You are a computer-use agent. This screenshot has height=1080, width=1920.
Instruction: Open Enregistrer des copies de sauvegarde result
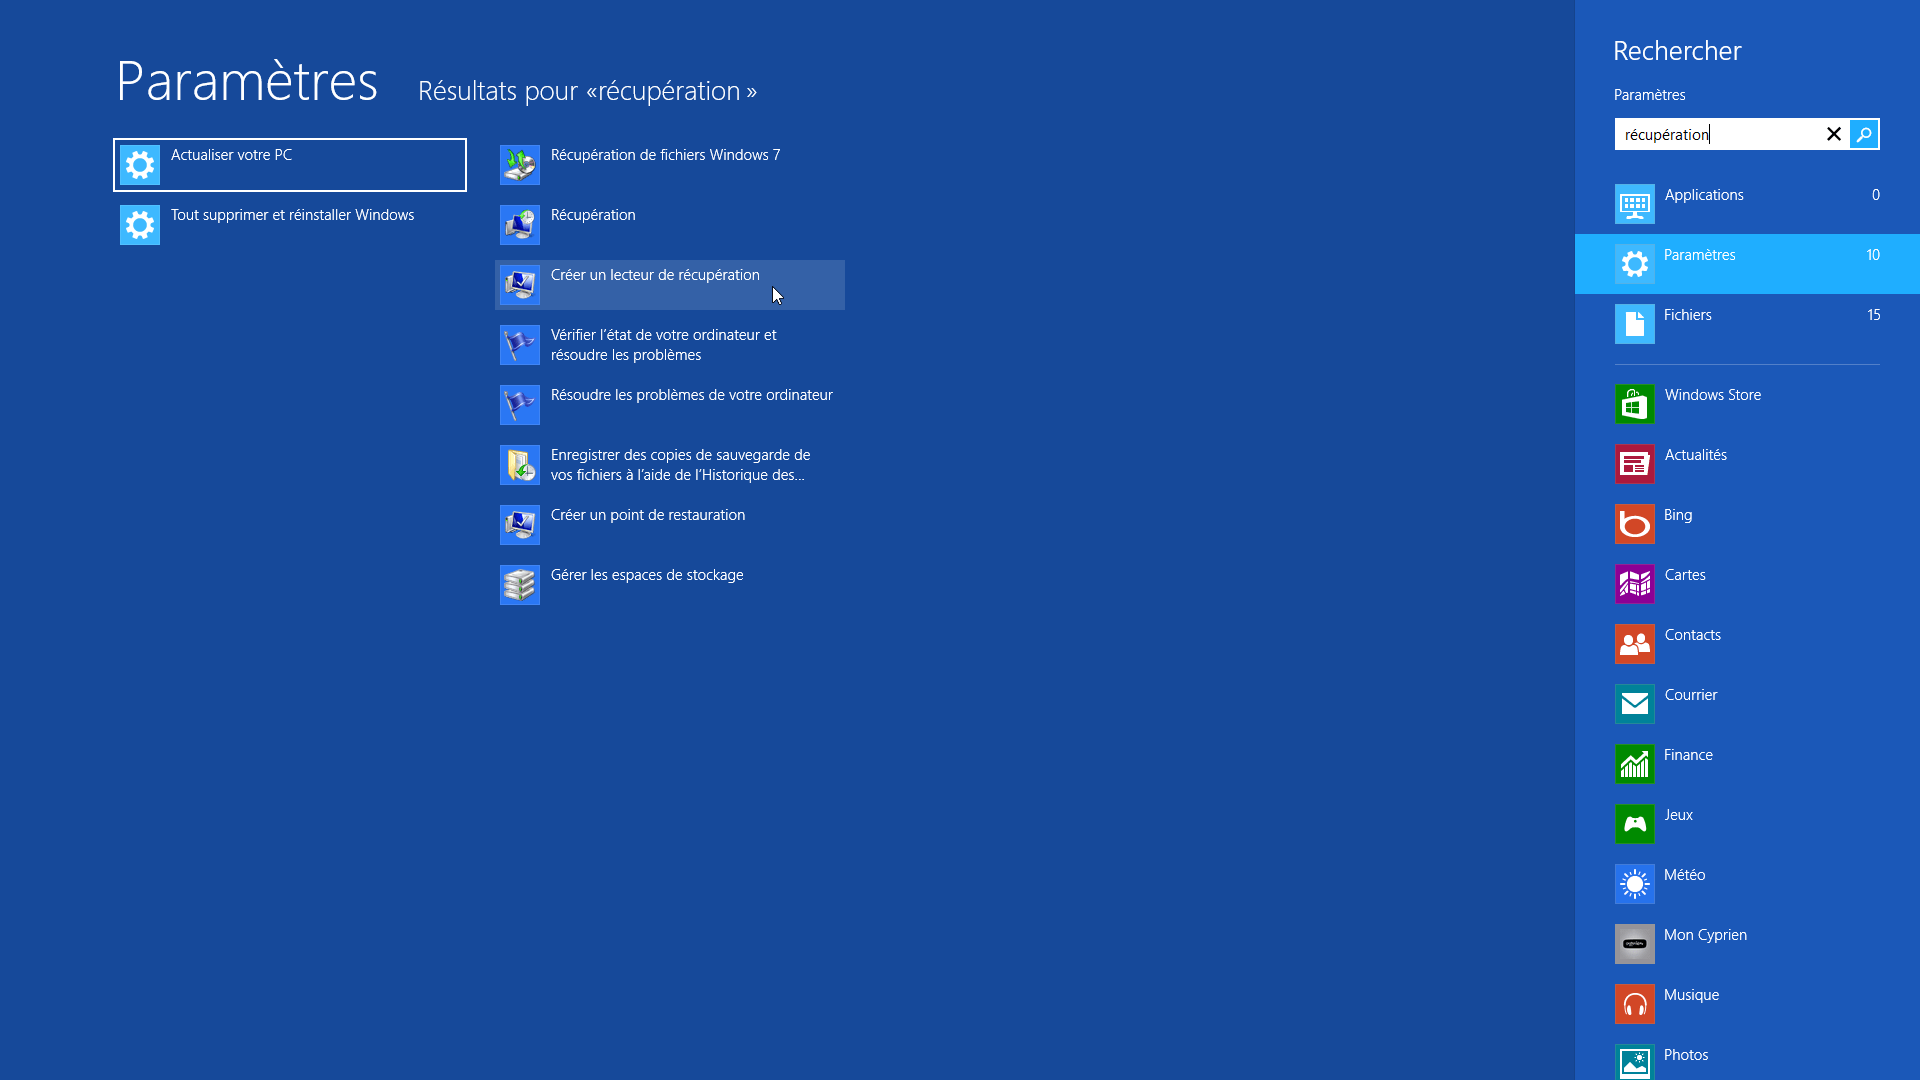click(x=670, y=465)
